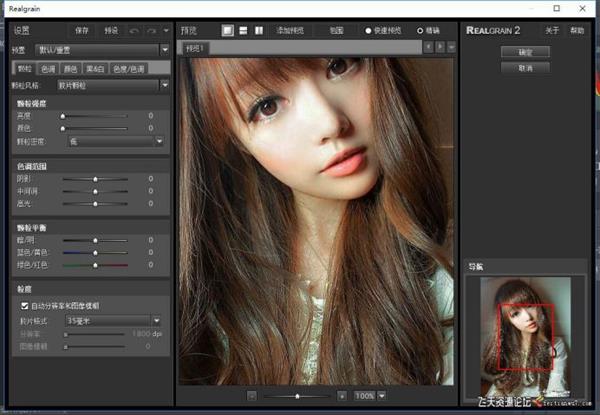
Task: Select single-pane preview layout icon
Action: 228,31
